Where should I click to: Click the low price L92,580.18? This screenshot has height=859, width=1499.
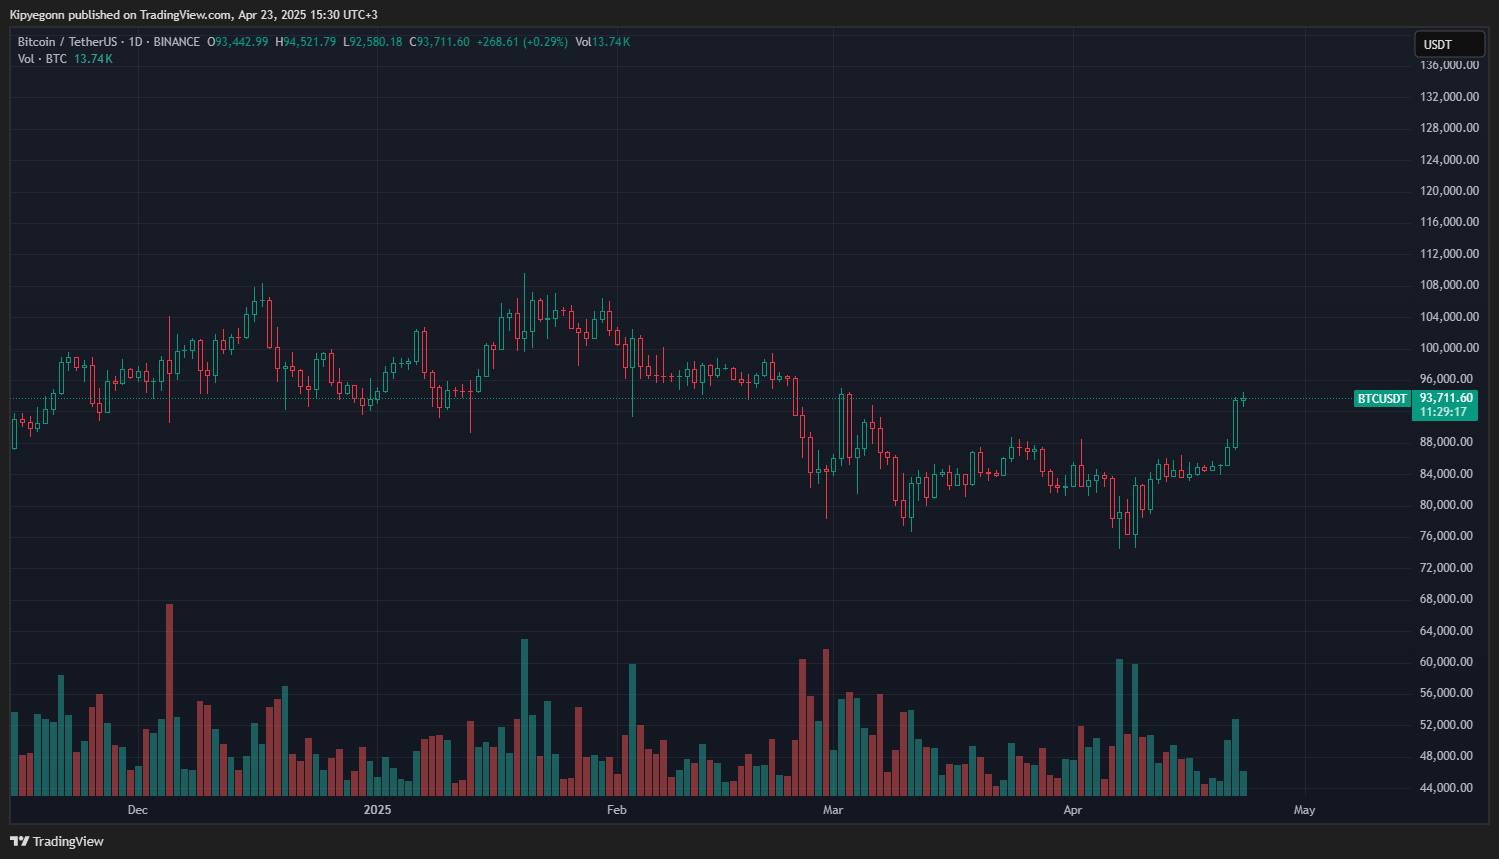(x=373, y=42)
